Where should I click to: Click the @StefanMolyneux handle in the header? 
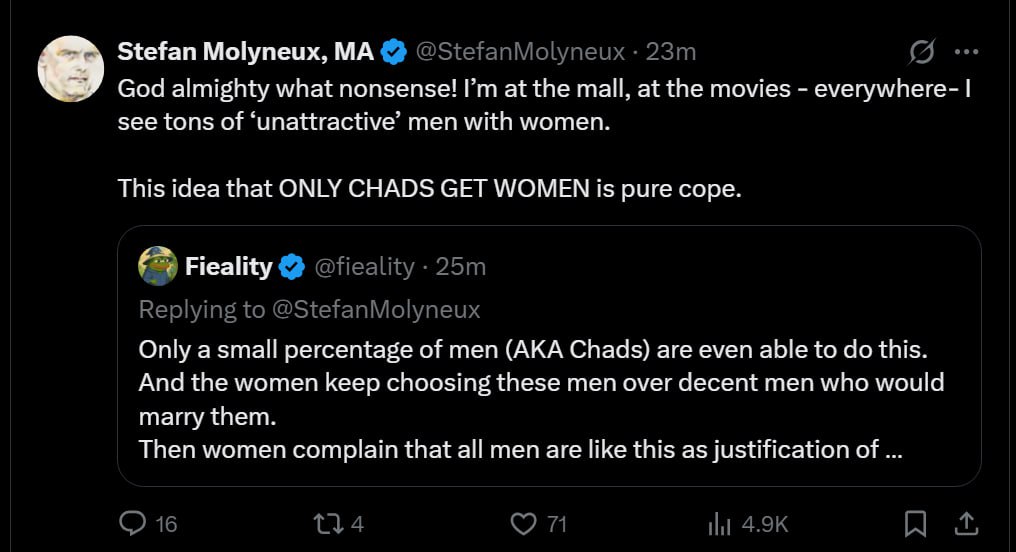click(x=519, y=51)
